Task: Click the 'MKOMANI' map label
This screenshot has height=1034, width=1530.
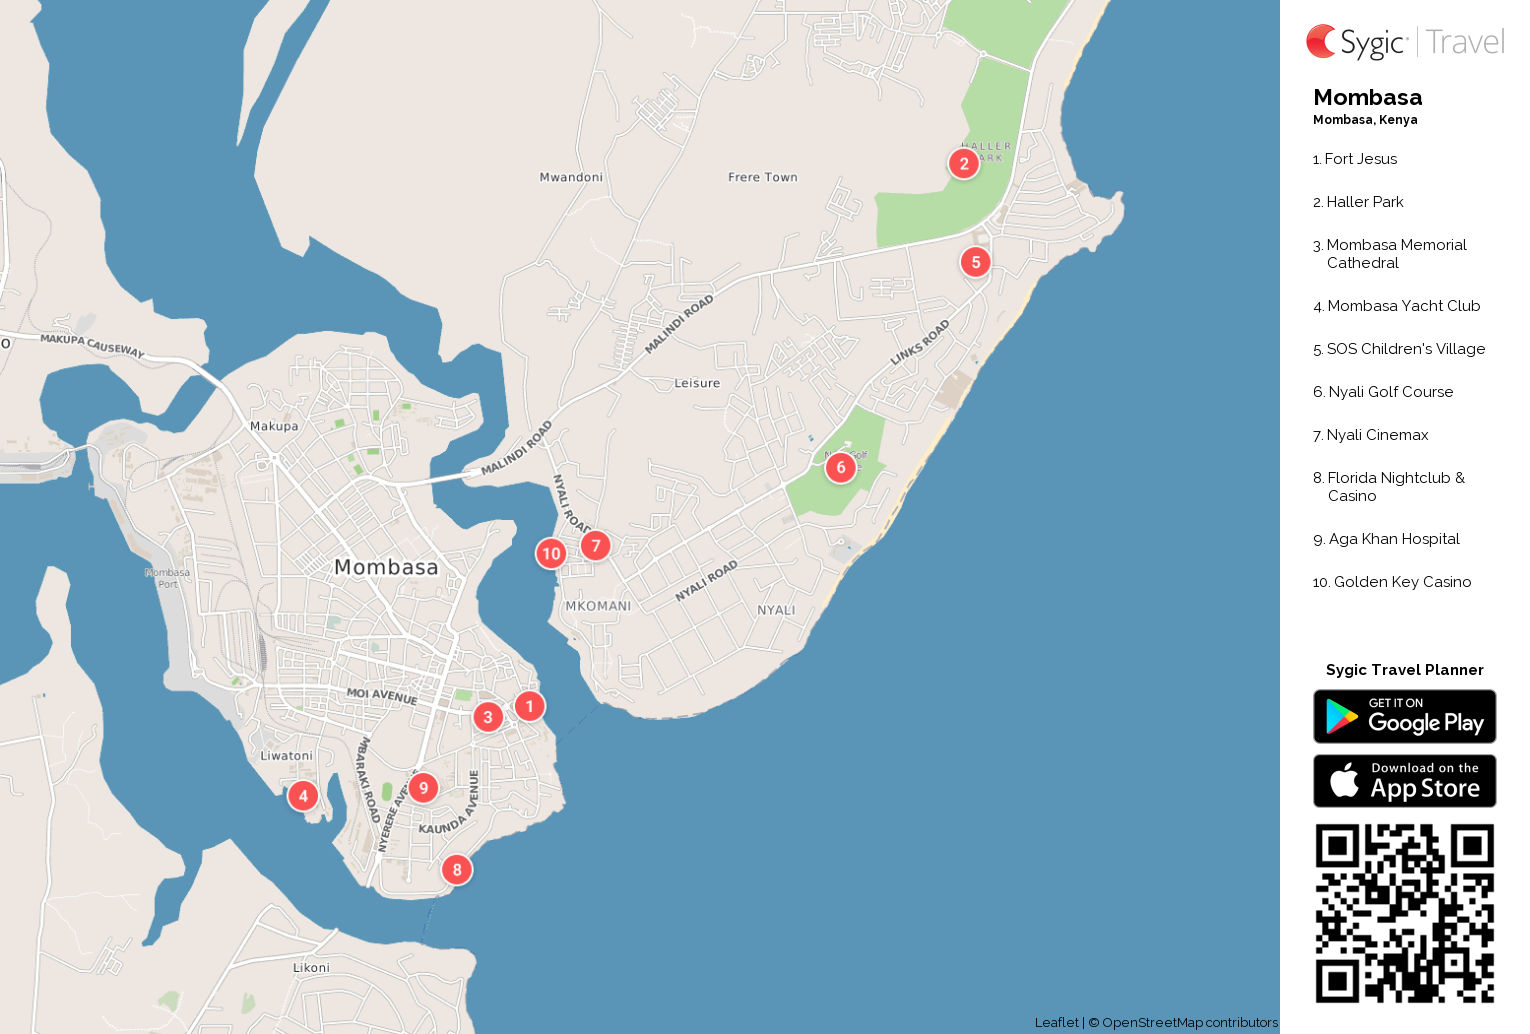Action: (x=598, y=606)
